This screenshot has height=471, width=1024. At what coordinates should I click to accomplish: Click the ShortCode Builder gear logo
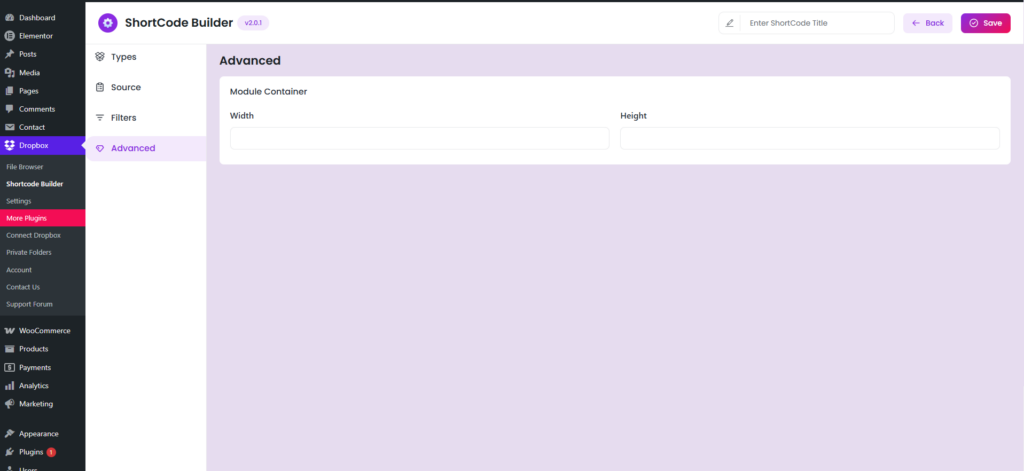(108, 23)
